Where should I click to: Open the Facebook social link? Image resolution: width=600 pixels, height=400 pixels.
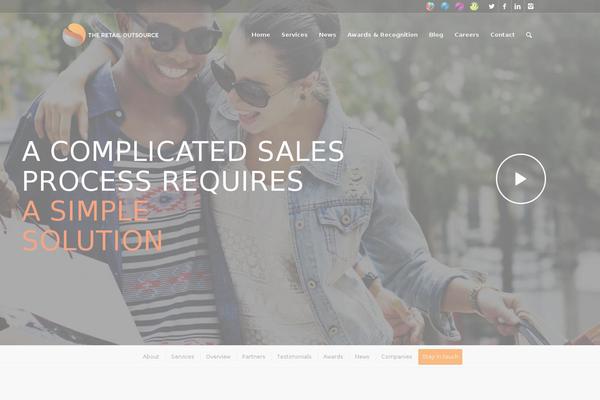[504, 7]
